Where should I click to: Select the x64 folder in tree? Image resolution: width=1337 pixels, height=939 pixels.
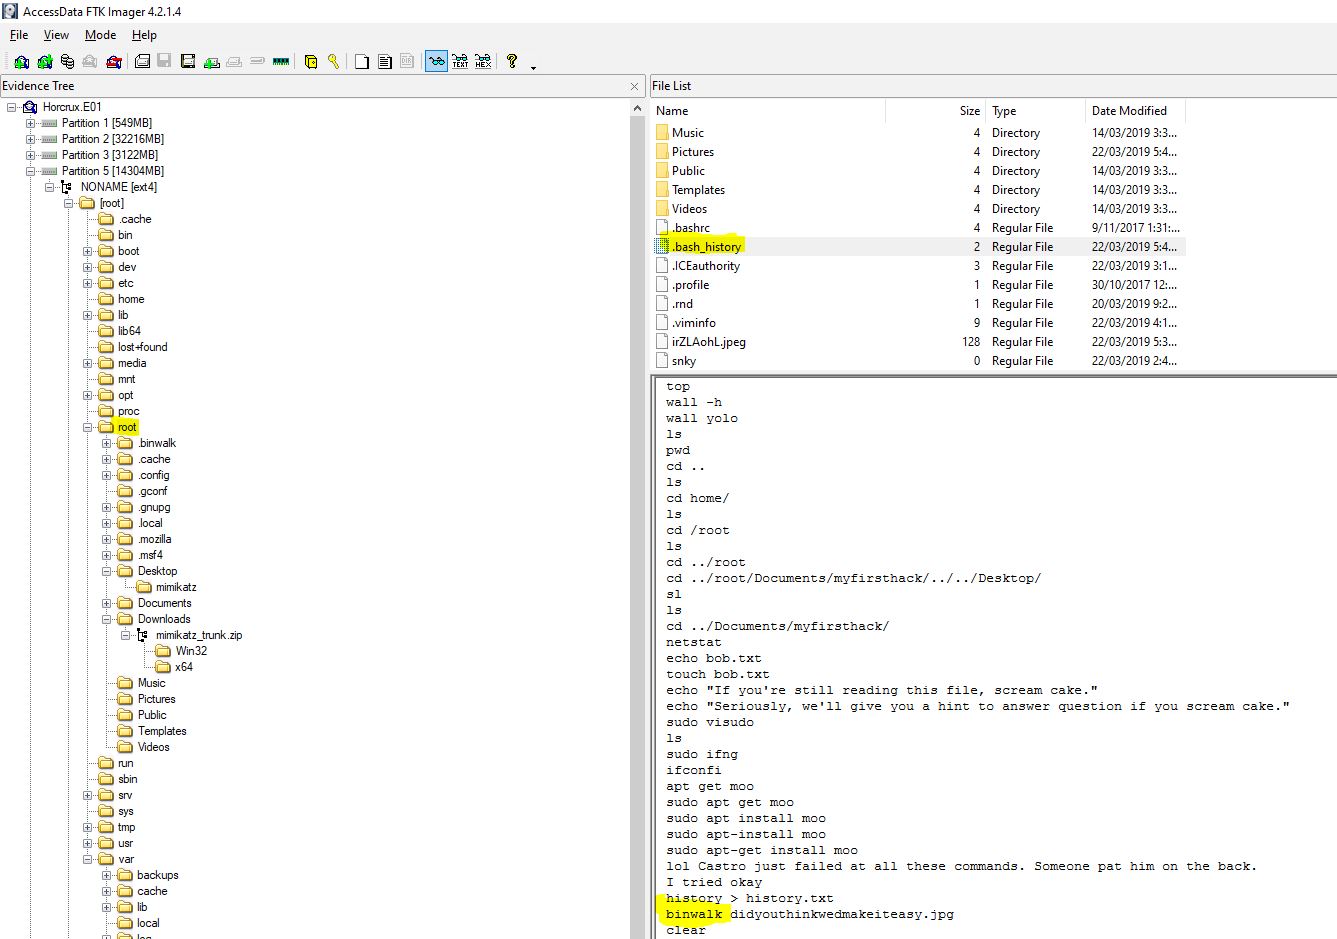tap(184, 667)
